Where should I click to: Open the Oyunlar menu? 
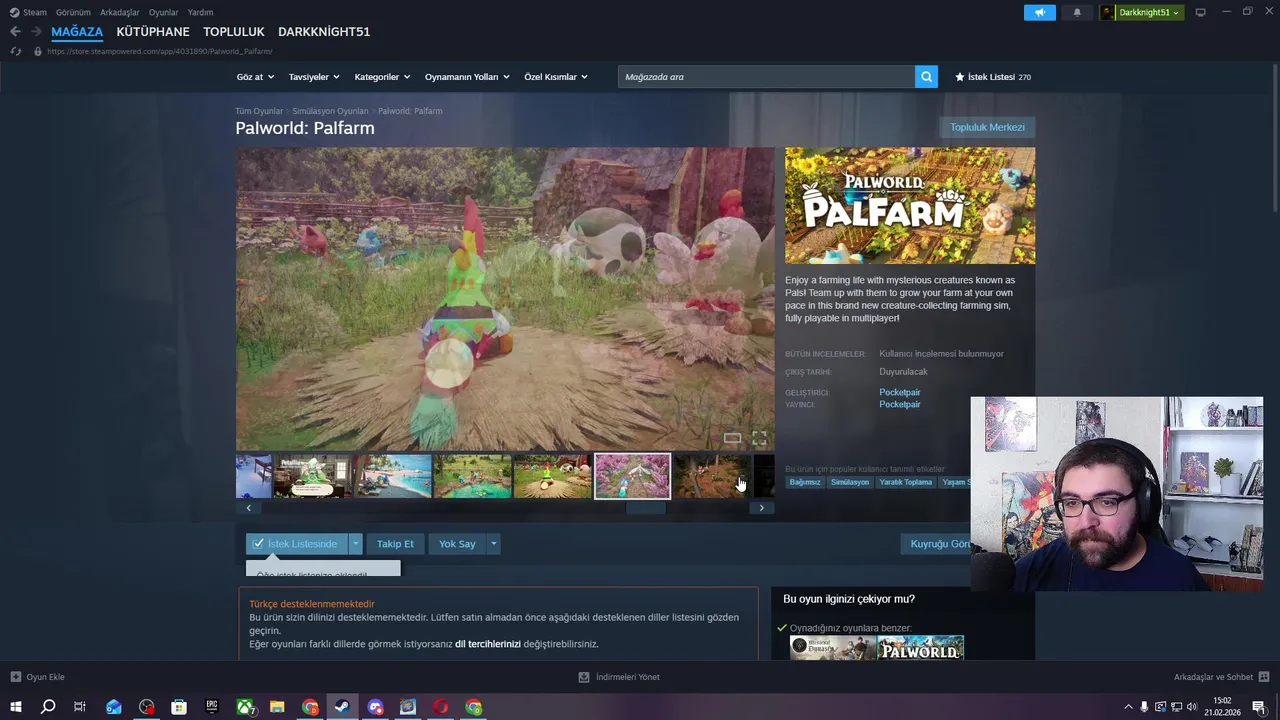pos(164,12)
